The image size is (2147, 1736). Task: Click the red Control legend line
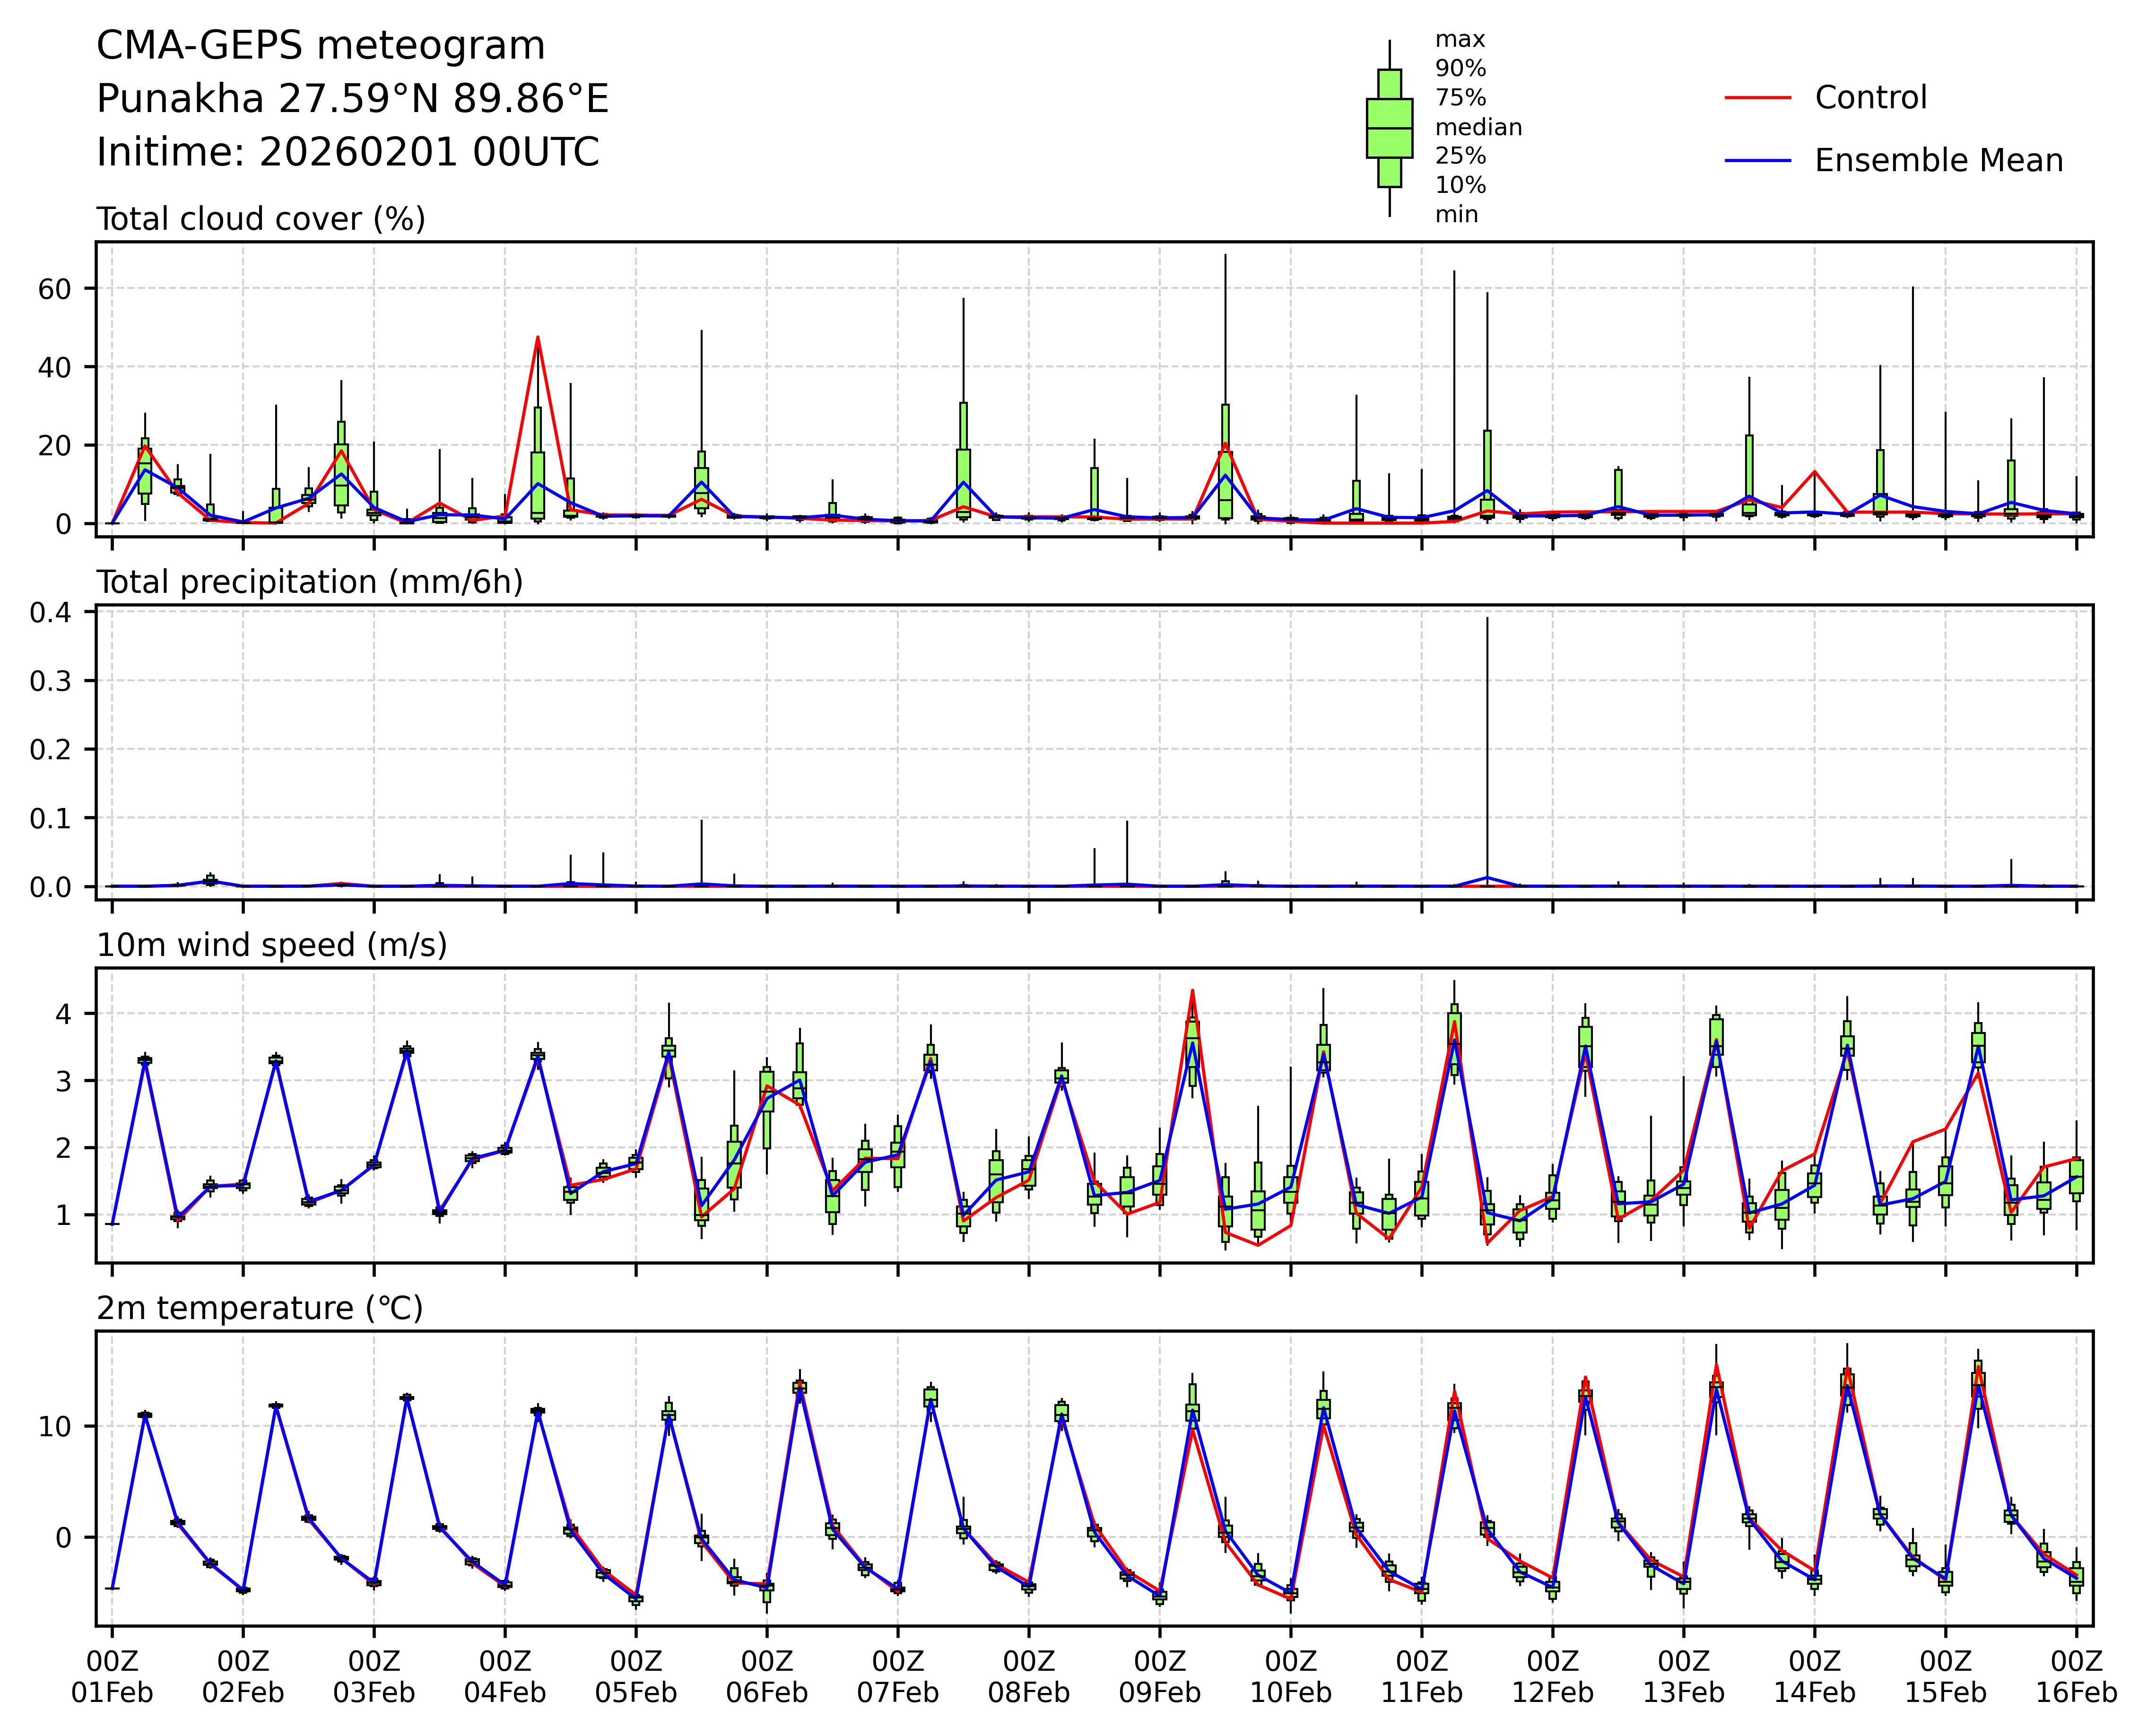click(1757, 98)
